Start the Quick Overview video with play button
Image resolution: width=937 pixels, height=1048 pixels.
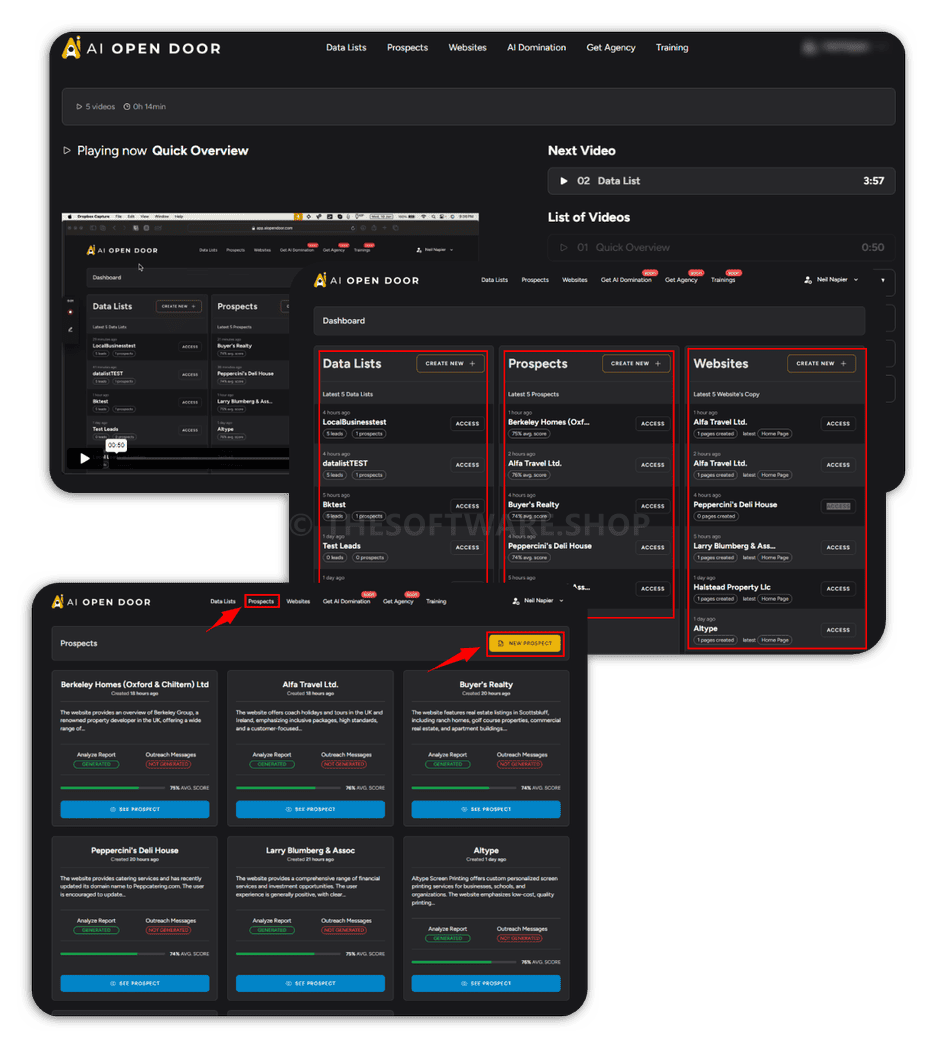tap(84, 458)
